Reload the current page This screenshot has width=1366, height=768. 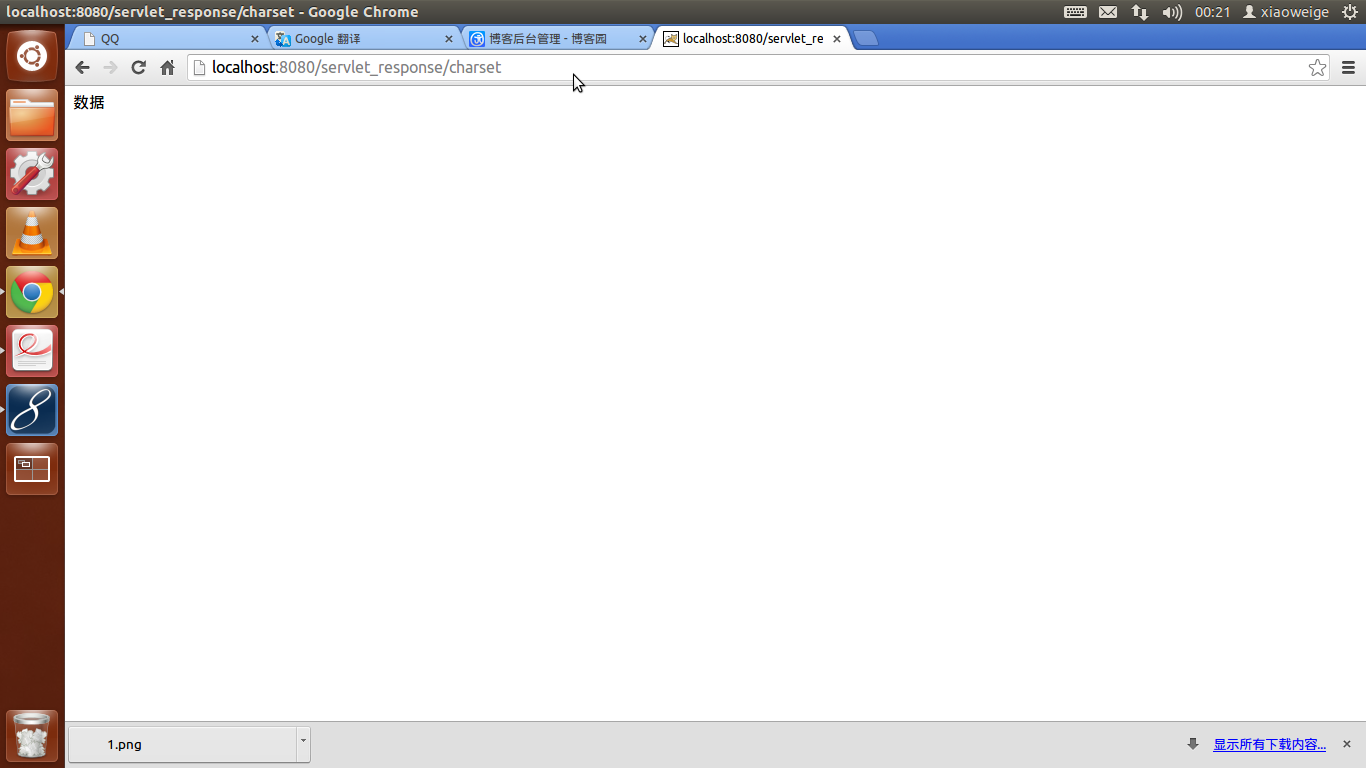(139, 67)
